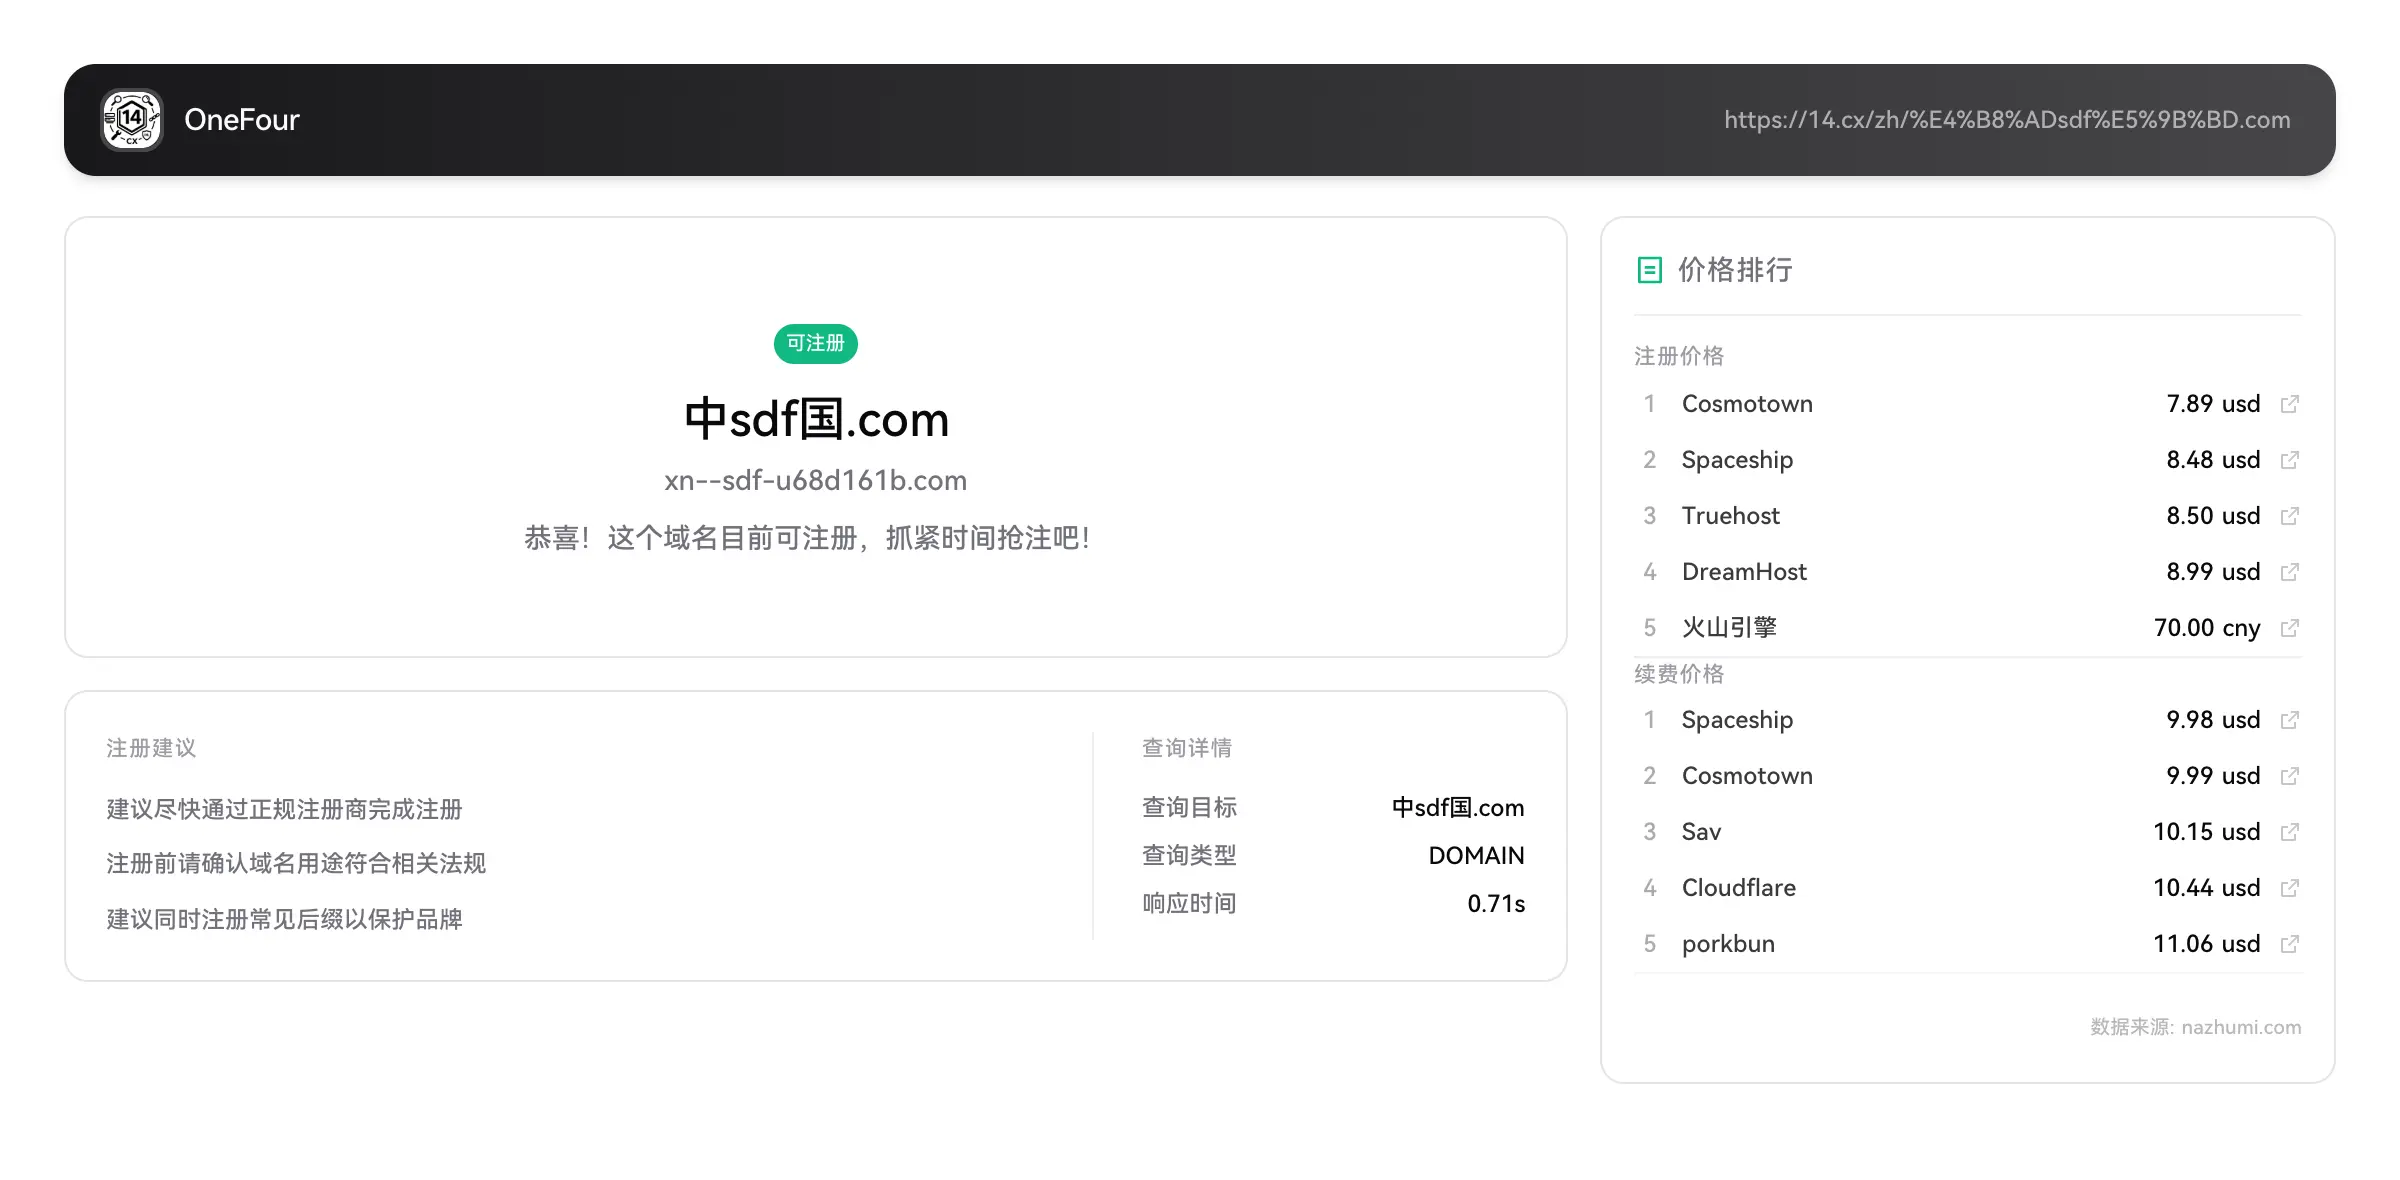The image size is (2400, 1180).
Task: Click the 可注册 status badge
Action: click(815, 343)
